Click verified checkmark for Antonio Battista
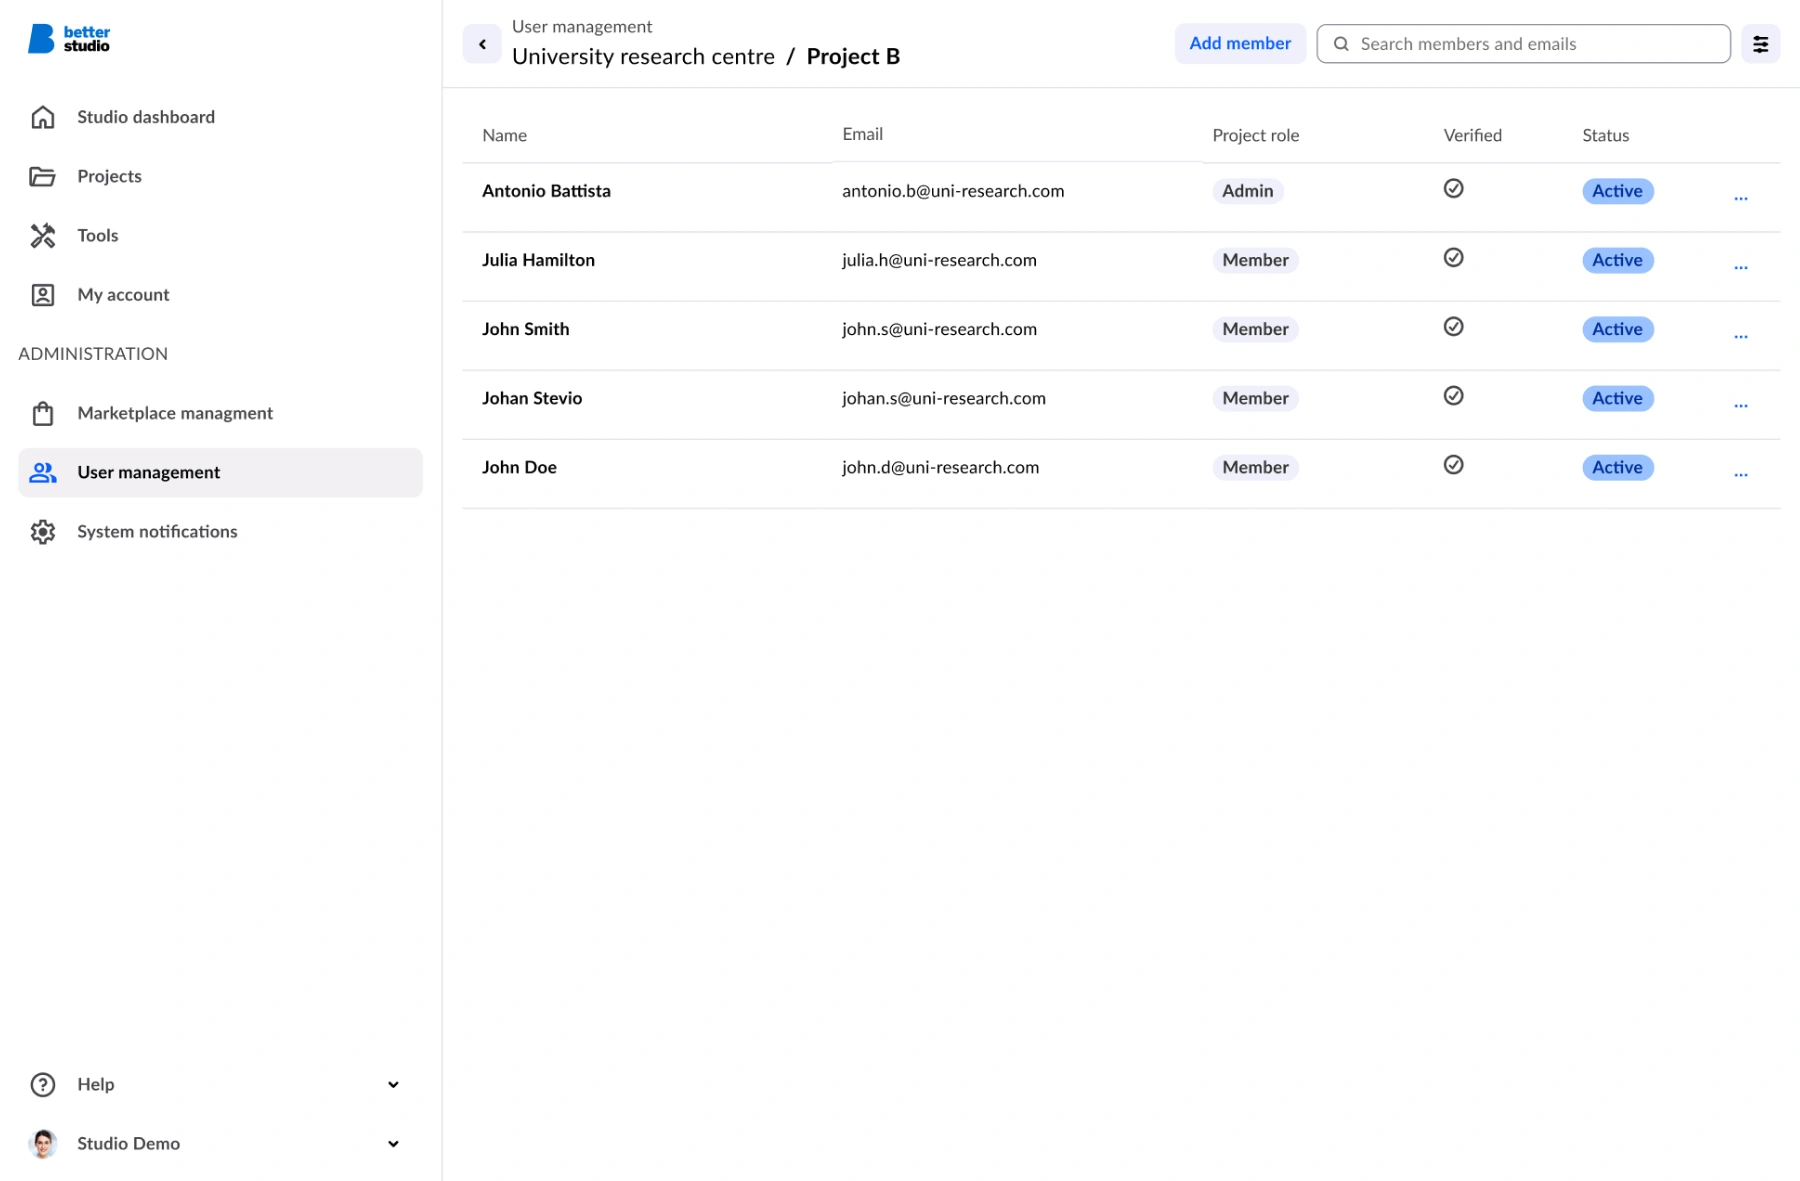Viewport: 1800px width, 1181px height. pos(1454,188)
